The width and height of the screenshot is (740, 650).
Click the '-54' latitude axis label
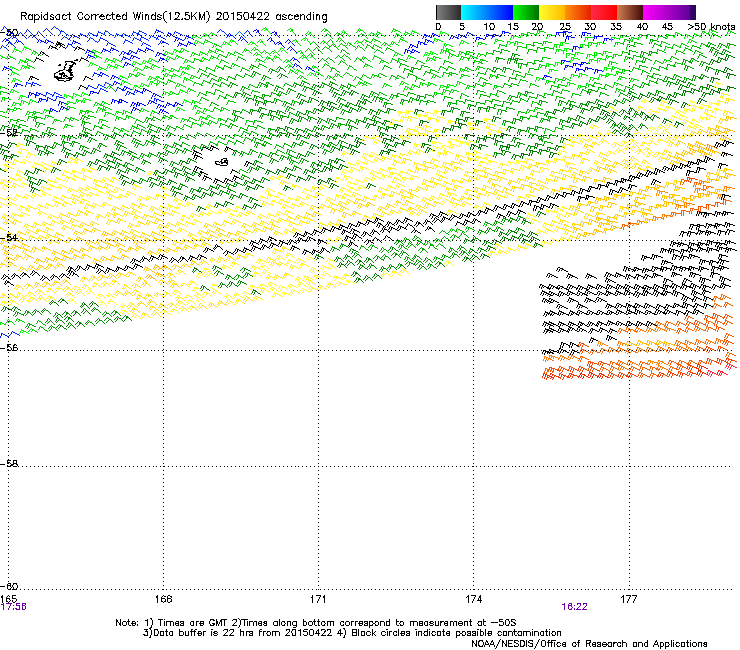pyautogui.click(x=9, y=237)
